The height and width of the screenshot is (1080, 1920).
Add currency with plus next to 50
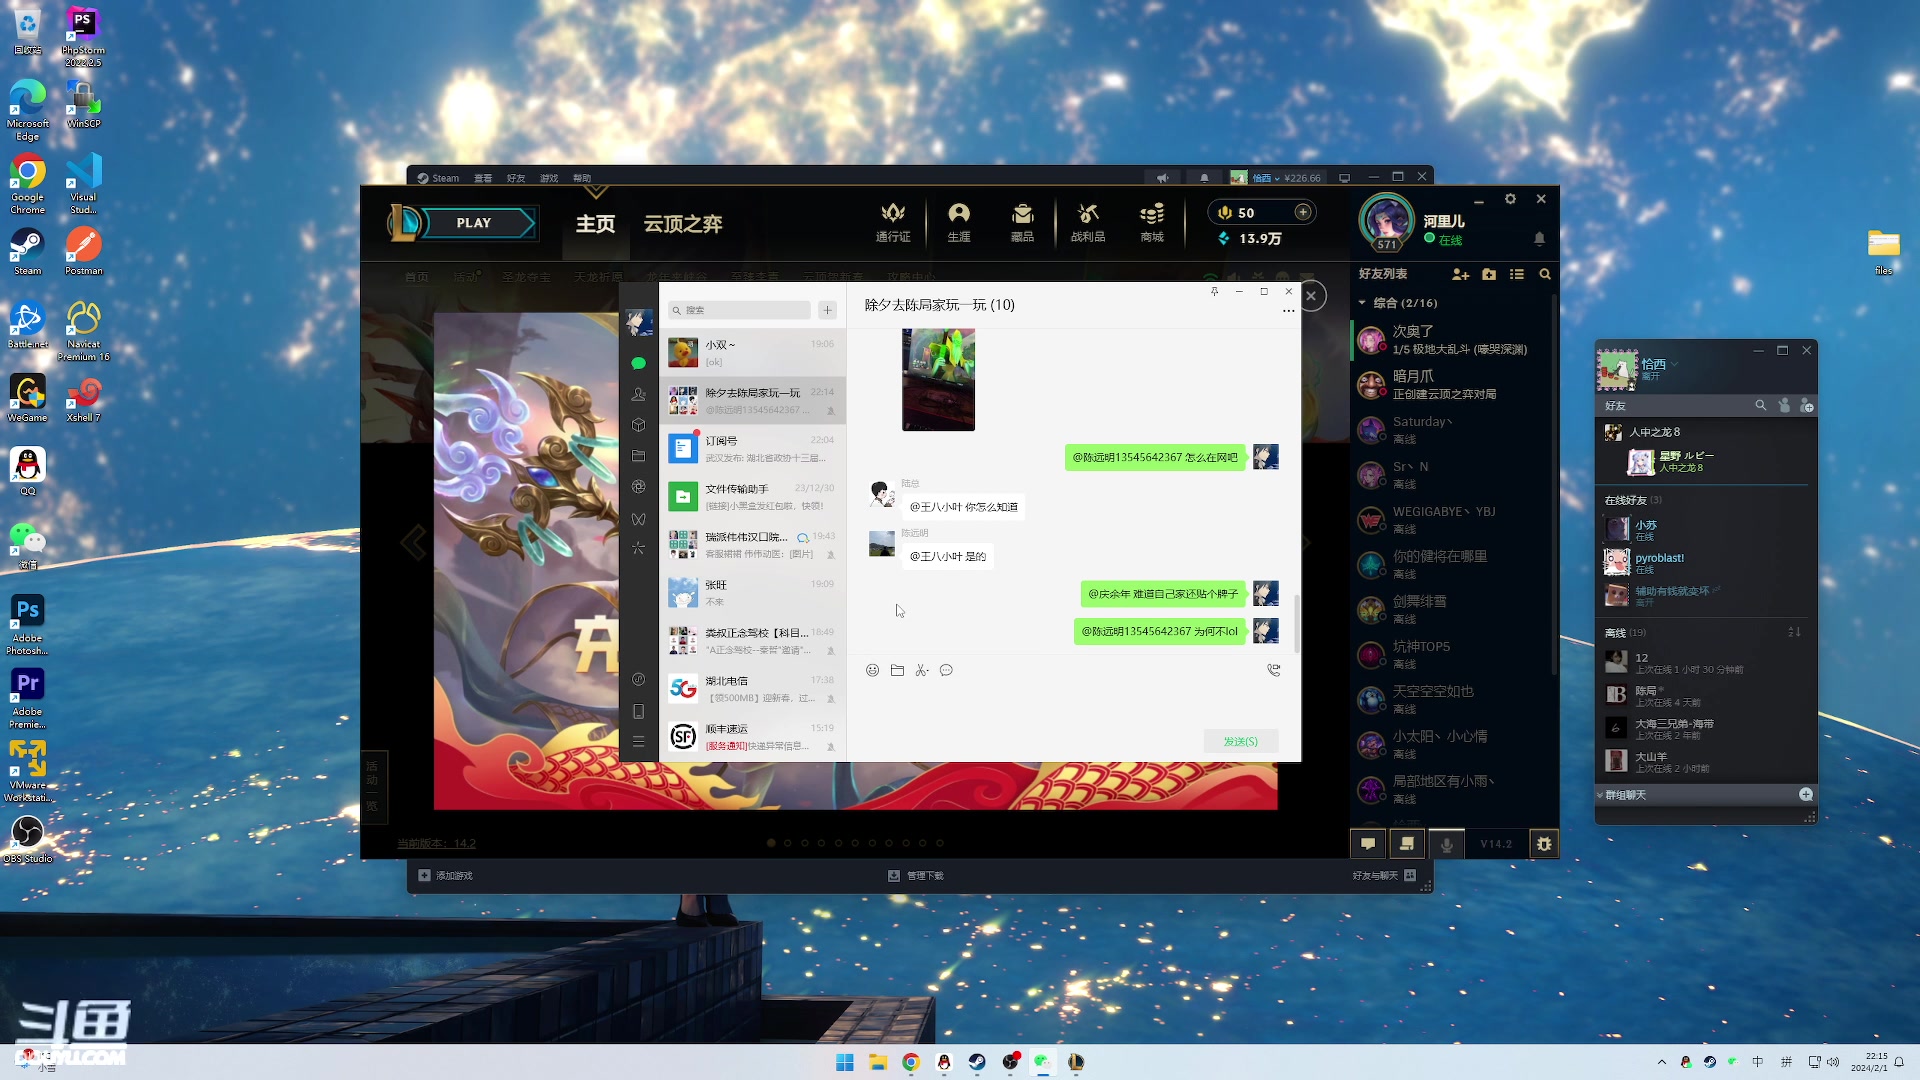(1303, 212)
